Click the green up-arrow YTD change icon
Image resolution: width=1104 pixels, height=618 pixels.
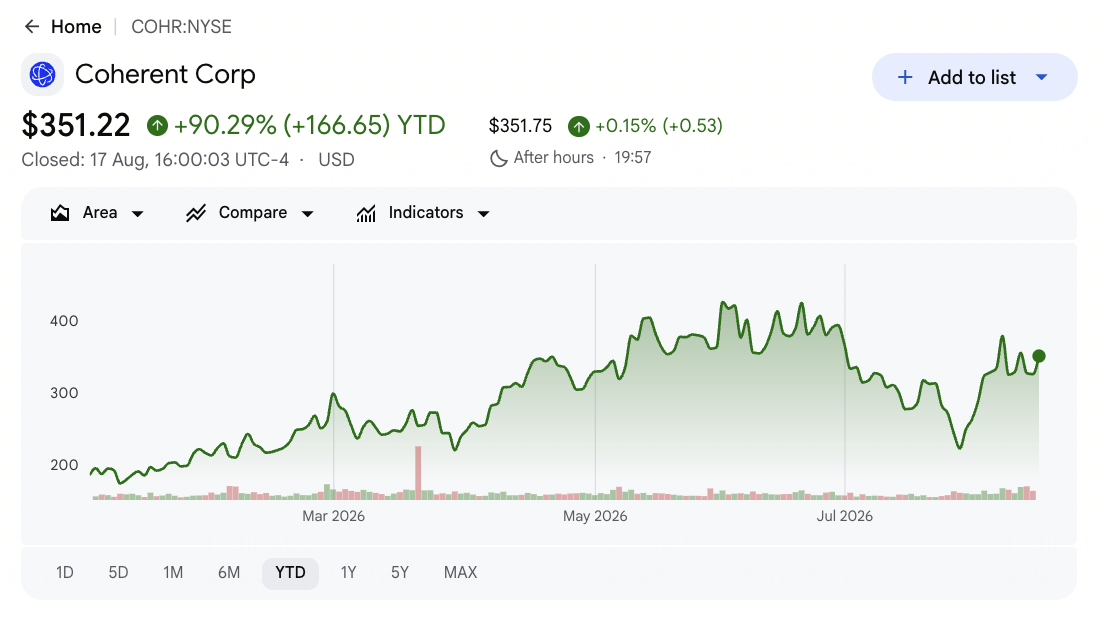pyautogui.click(x=157, y=126)
